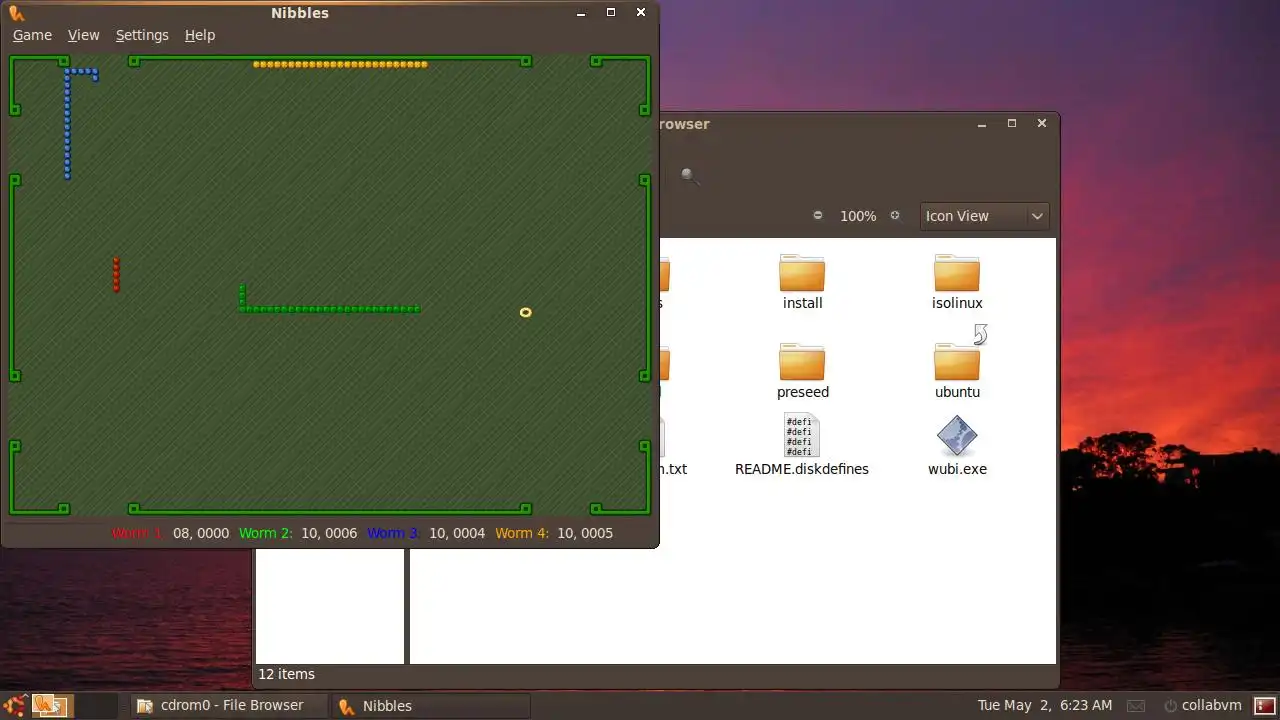The width and height of the screenshot is (1280, 720).
Task: Open the Game menu in Nibbles
Action: click(x=32, y=35)
